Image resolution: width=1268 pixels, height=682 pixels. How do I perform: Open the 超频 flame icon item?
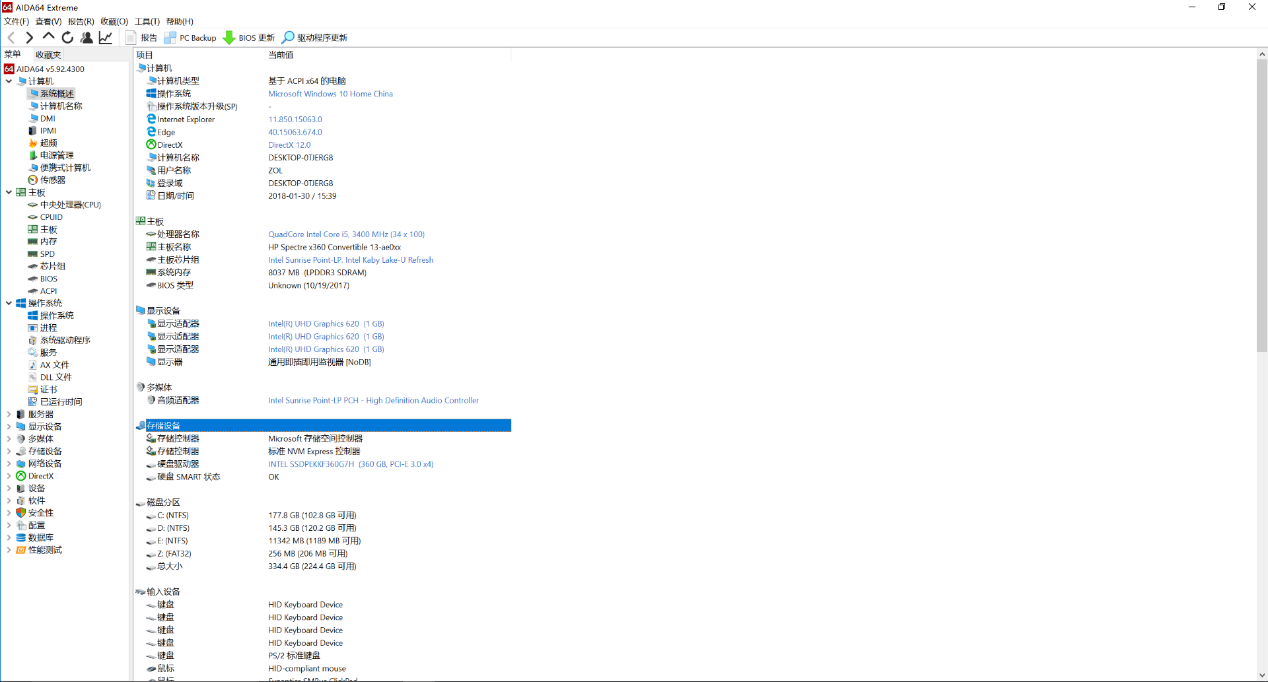coord(41,143)
